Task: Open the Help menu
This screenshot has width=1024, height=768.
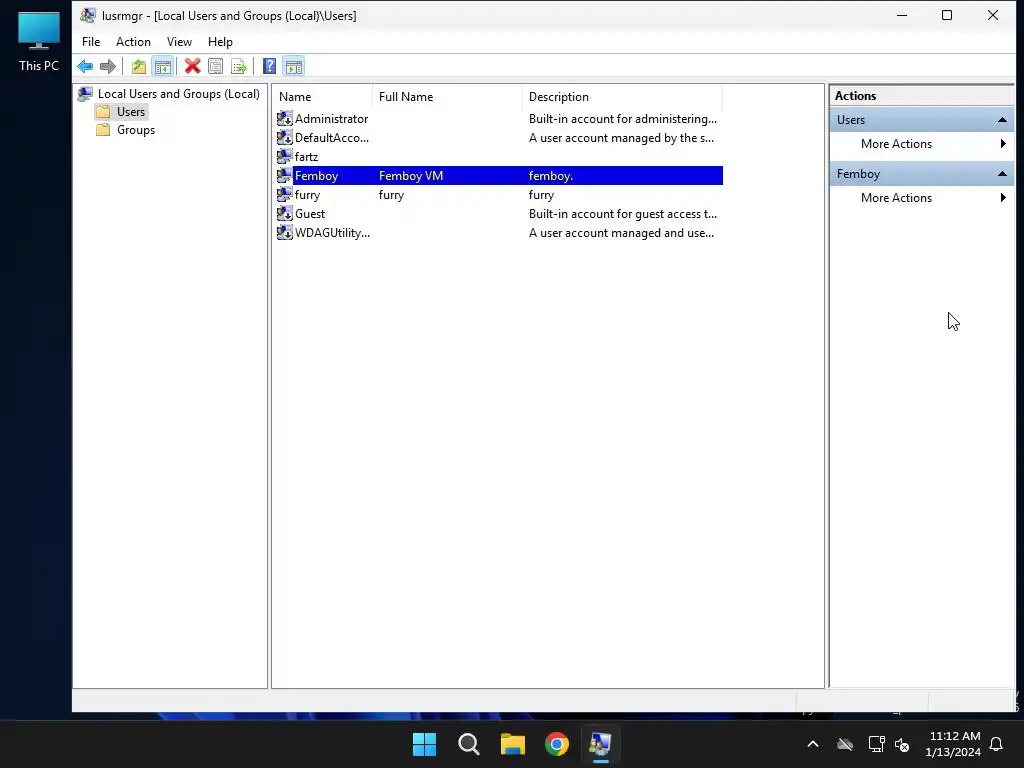Action: [x=220, y=42]
